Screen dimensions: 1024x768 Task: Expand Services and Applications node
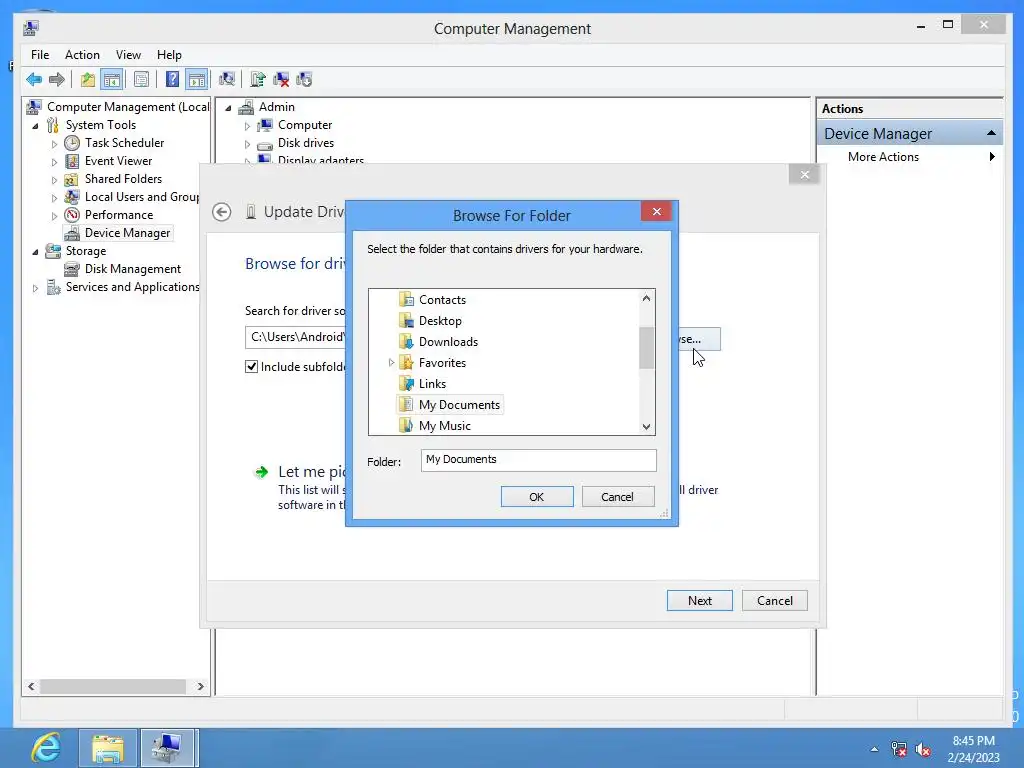(x=35, y=287)
